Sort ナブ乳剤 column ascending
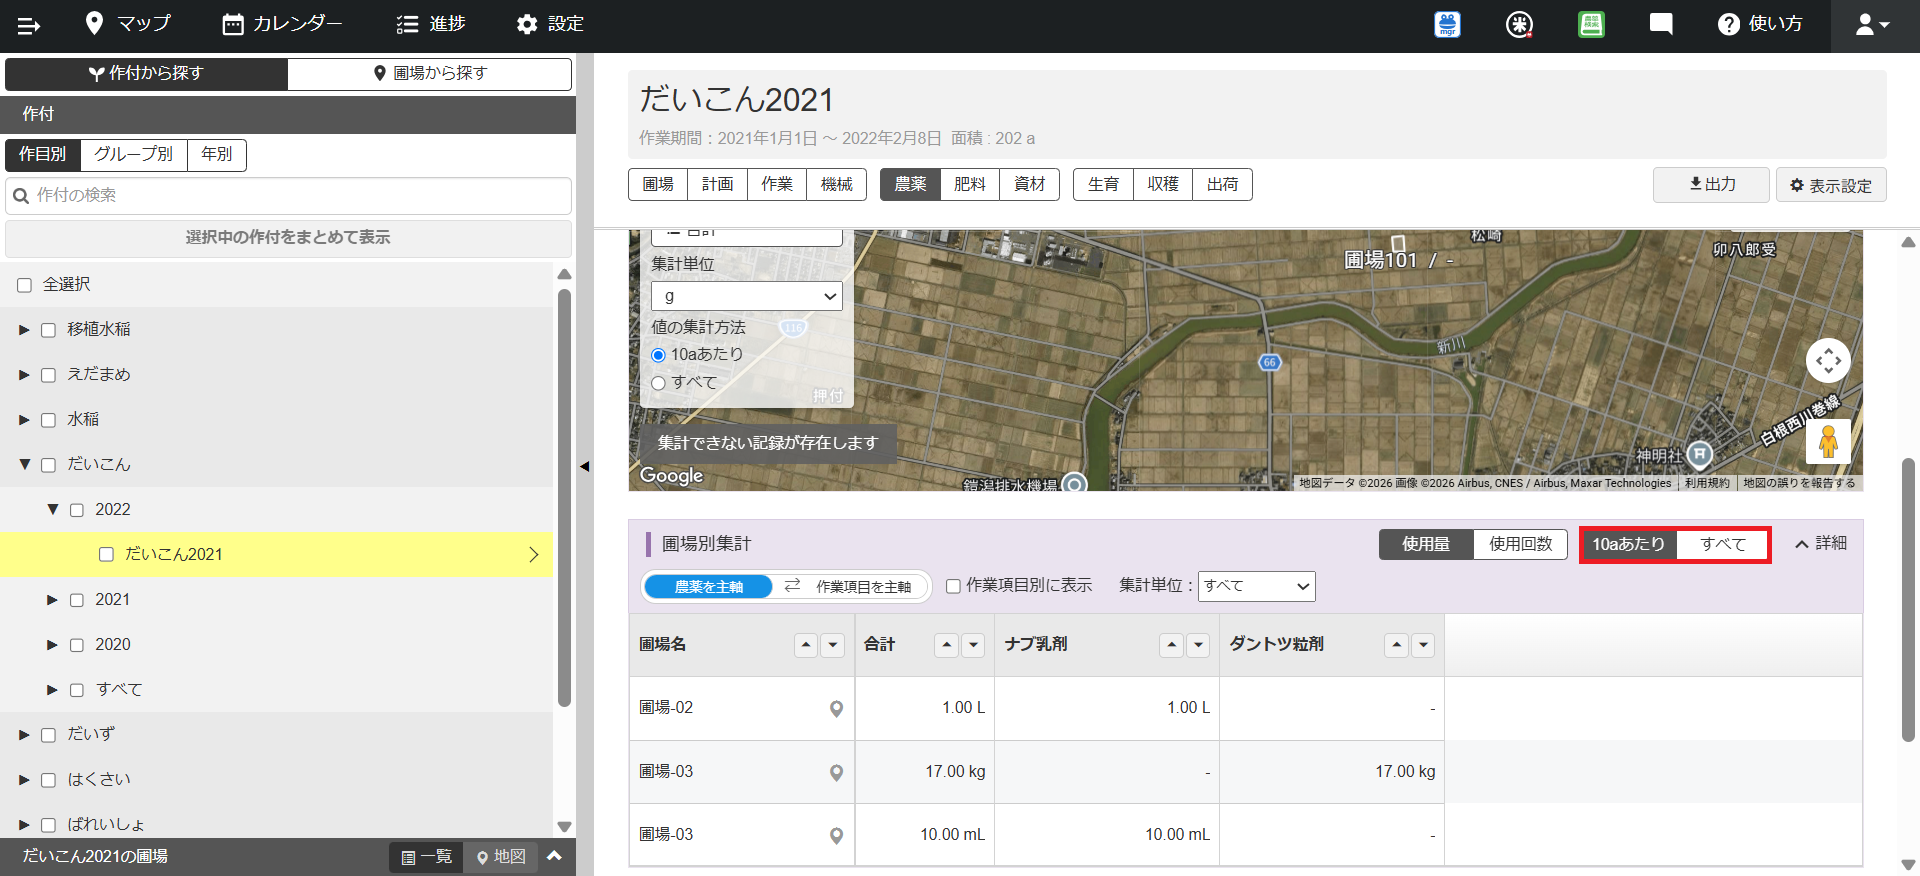This screenshot has width=1920, height=876. pos(1171,645)
